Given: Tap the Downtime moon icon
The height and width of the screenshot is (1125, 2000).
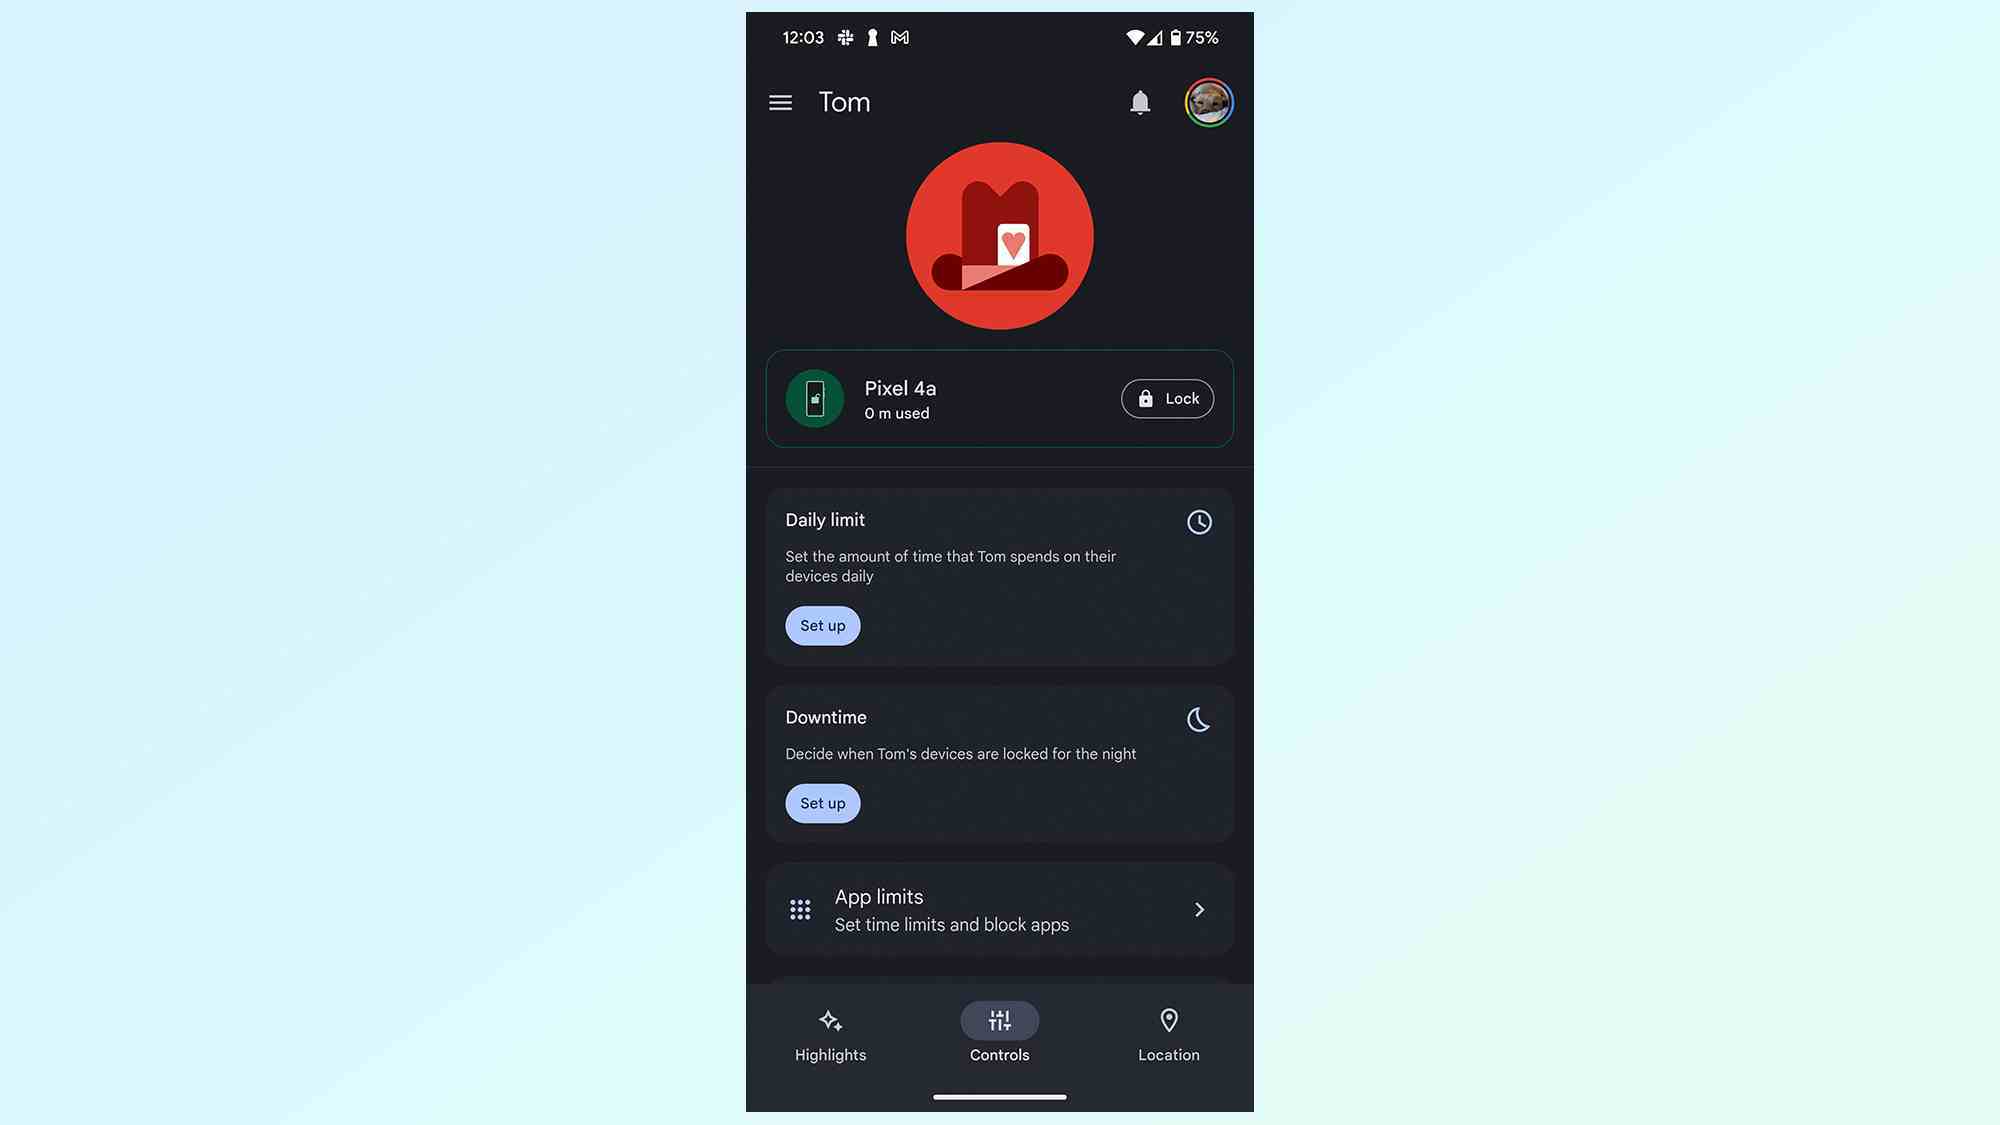Looking at the screenshot, I should [x=1198, y=718].
